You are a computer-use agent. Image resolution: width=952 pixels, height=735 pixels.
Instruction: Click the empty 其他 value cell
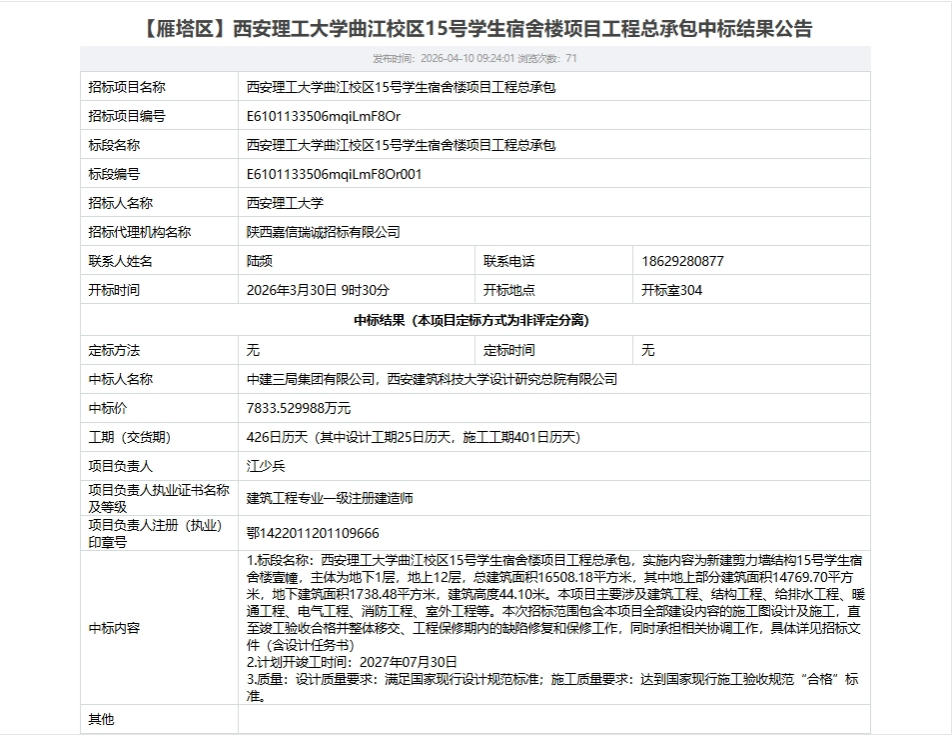coord(553,719)
